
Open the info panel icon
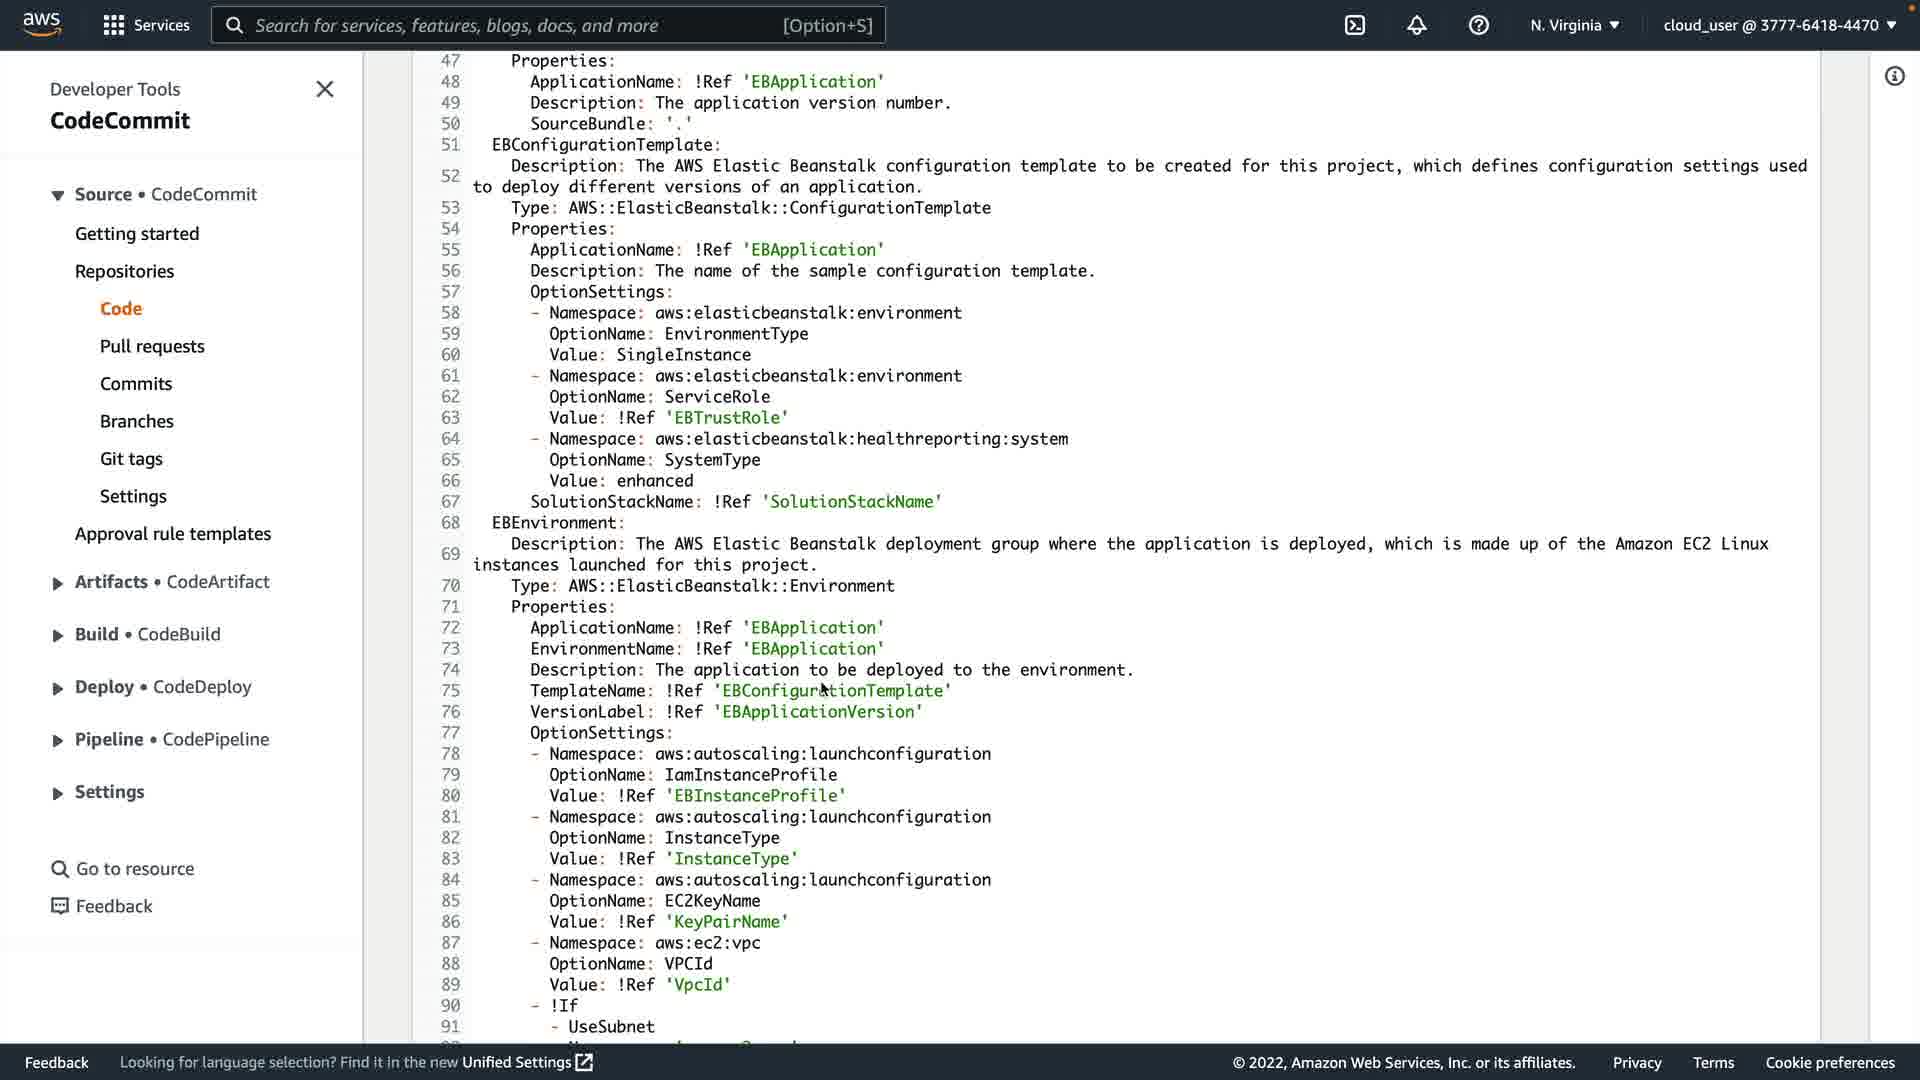(1894, 76)
